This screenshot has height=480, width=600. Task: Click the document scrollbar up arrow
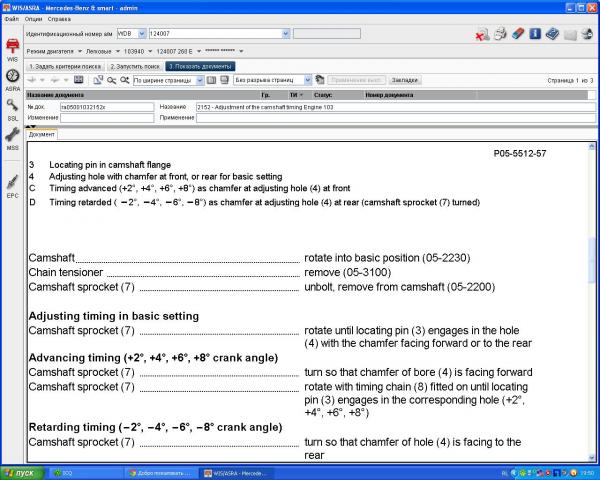(x=592, y=147)
